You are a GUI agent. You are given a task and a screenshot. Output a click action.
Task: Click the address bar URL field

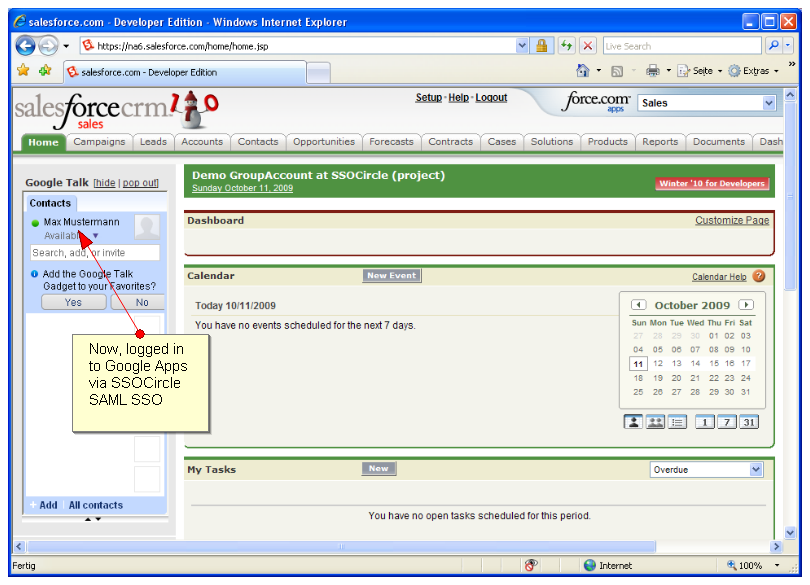298,46
